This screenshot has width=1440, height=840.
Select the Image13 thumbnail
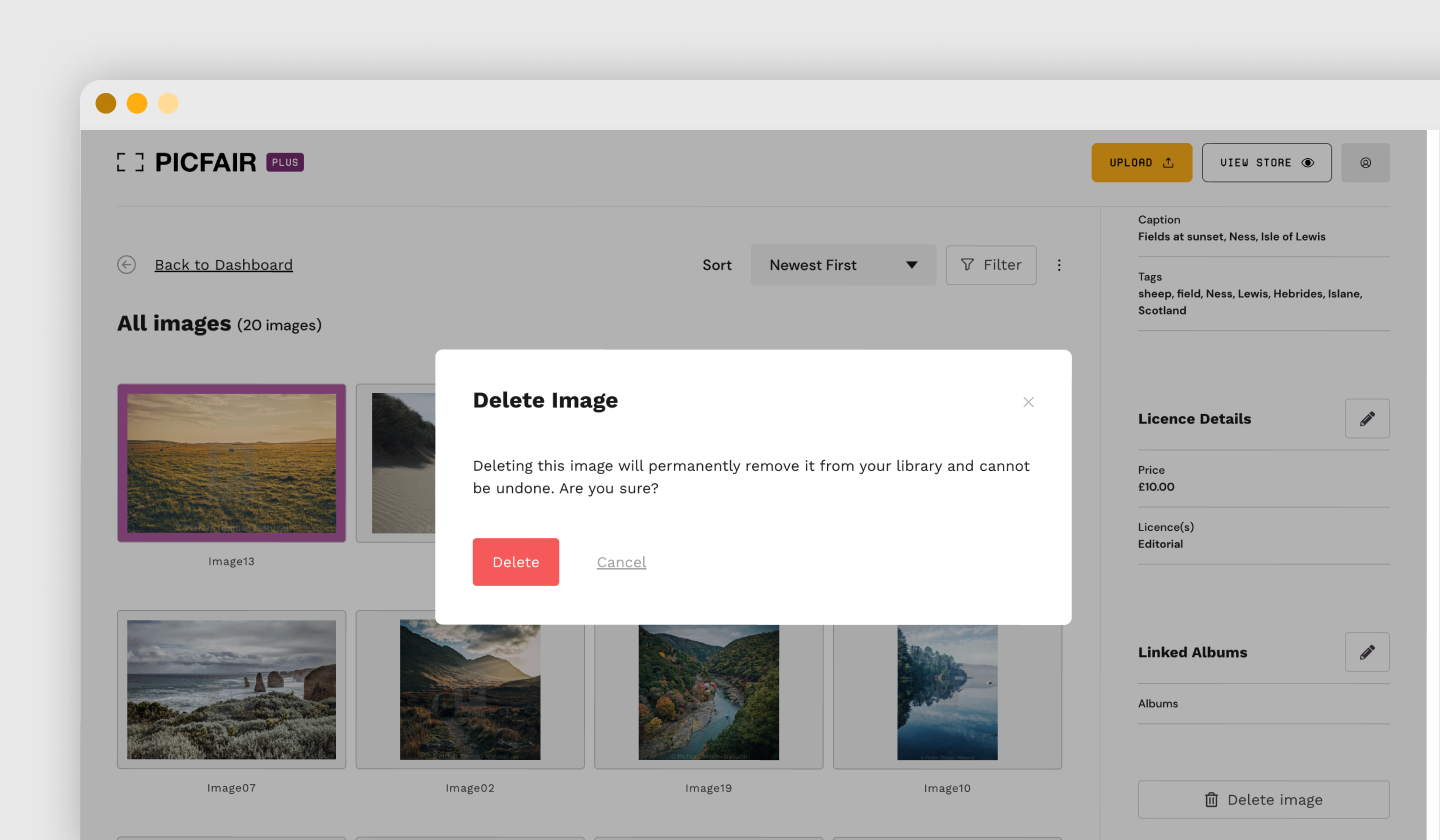pyautogui.click(x=232, y=463)
